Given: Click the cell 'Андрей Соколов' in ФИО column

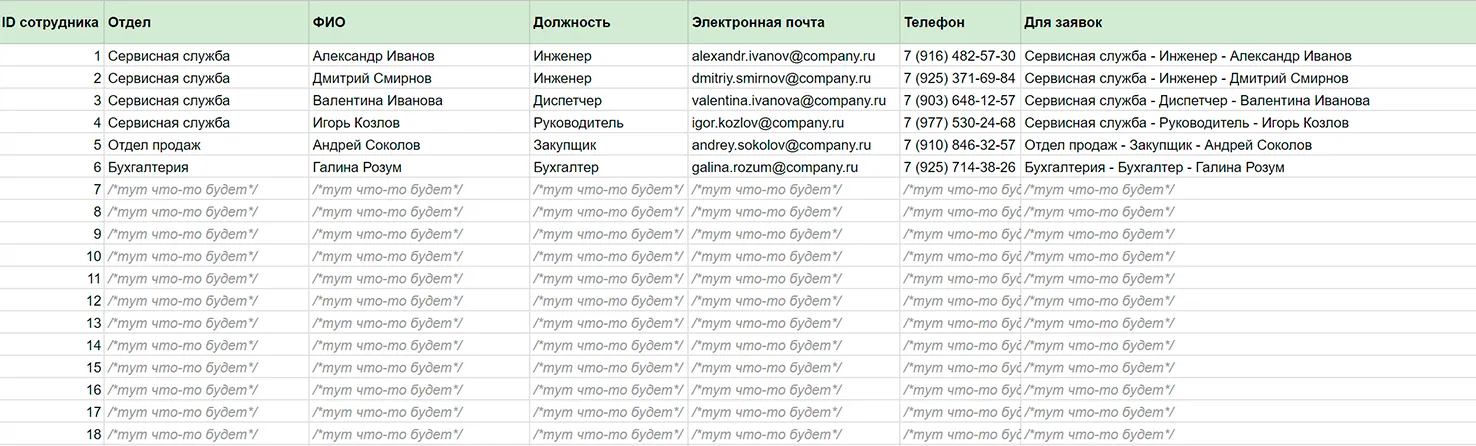Looking at the screenshot, I should tap(419, 145).
